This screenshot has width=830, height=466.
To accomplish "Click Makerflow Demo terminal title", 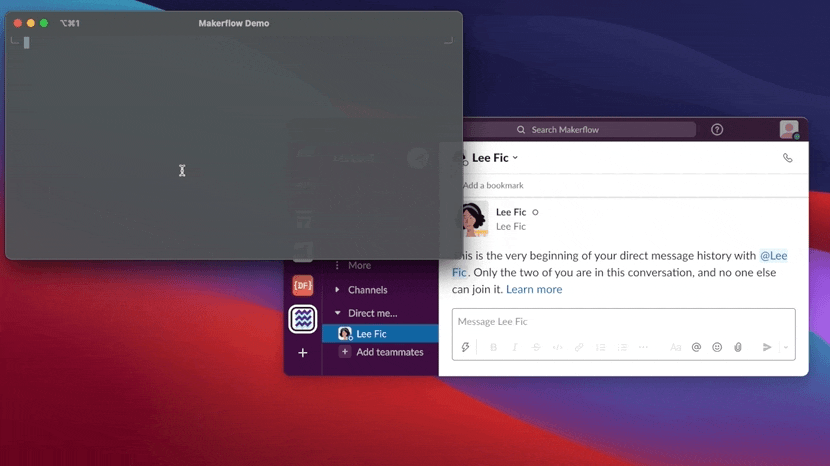I will point(233,23).
